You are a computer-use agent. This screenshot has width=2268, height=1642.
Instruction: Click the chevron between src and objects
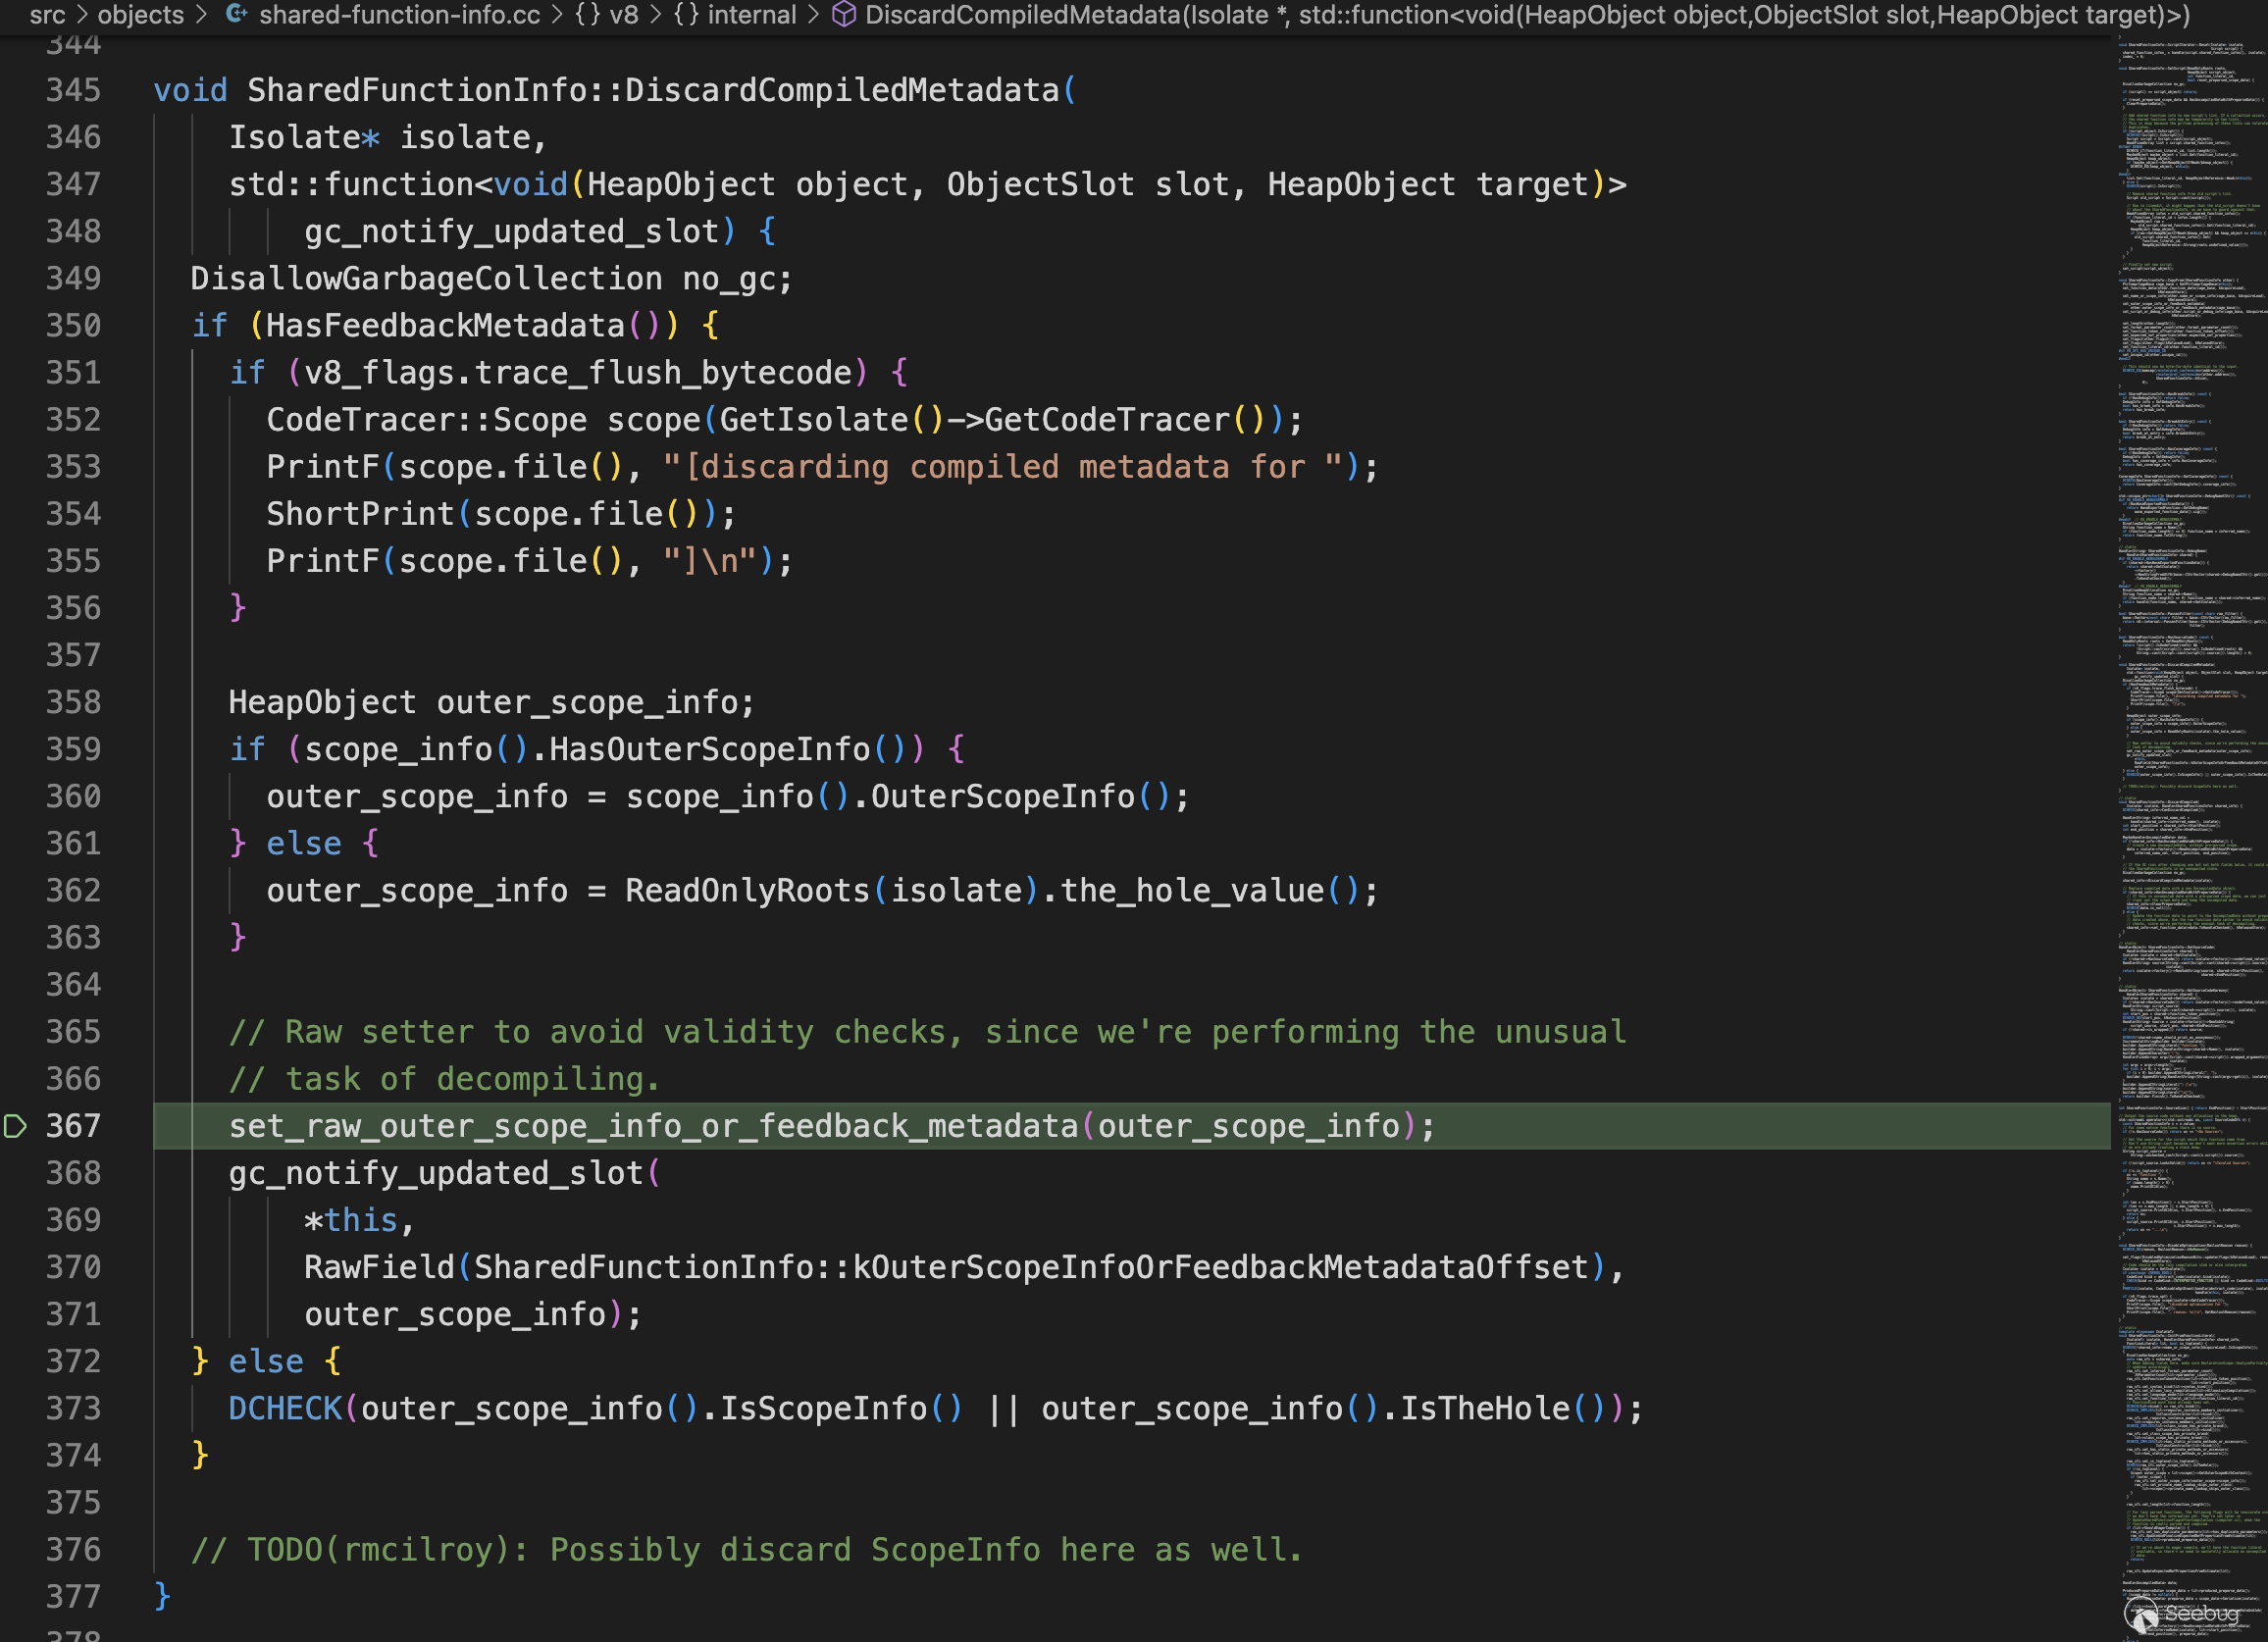[82, 14]
